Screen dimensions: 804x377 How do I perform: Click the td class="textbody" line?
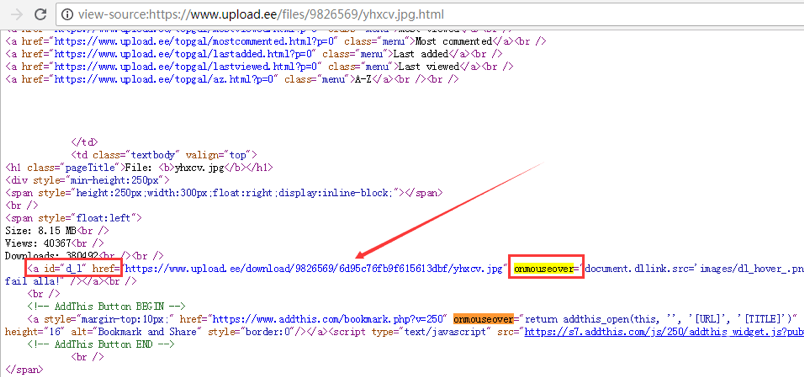click(164, 154)
